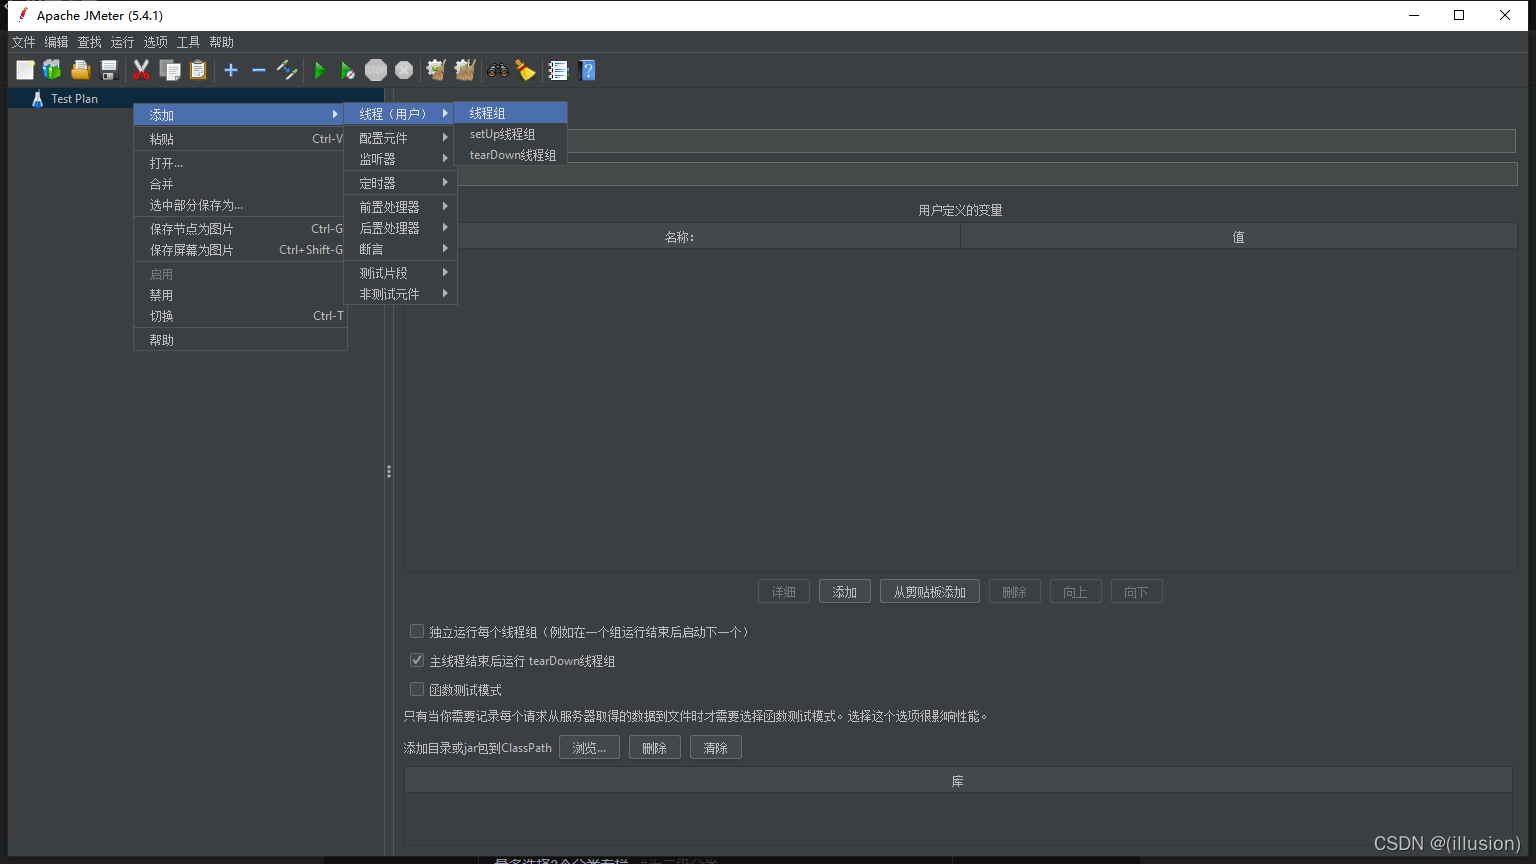The width and height of the screenshot is (1536, 864).
Task: Click the New test plan icon
Action: (25, 70)
